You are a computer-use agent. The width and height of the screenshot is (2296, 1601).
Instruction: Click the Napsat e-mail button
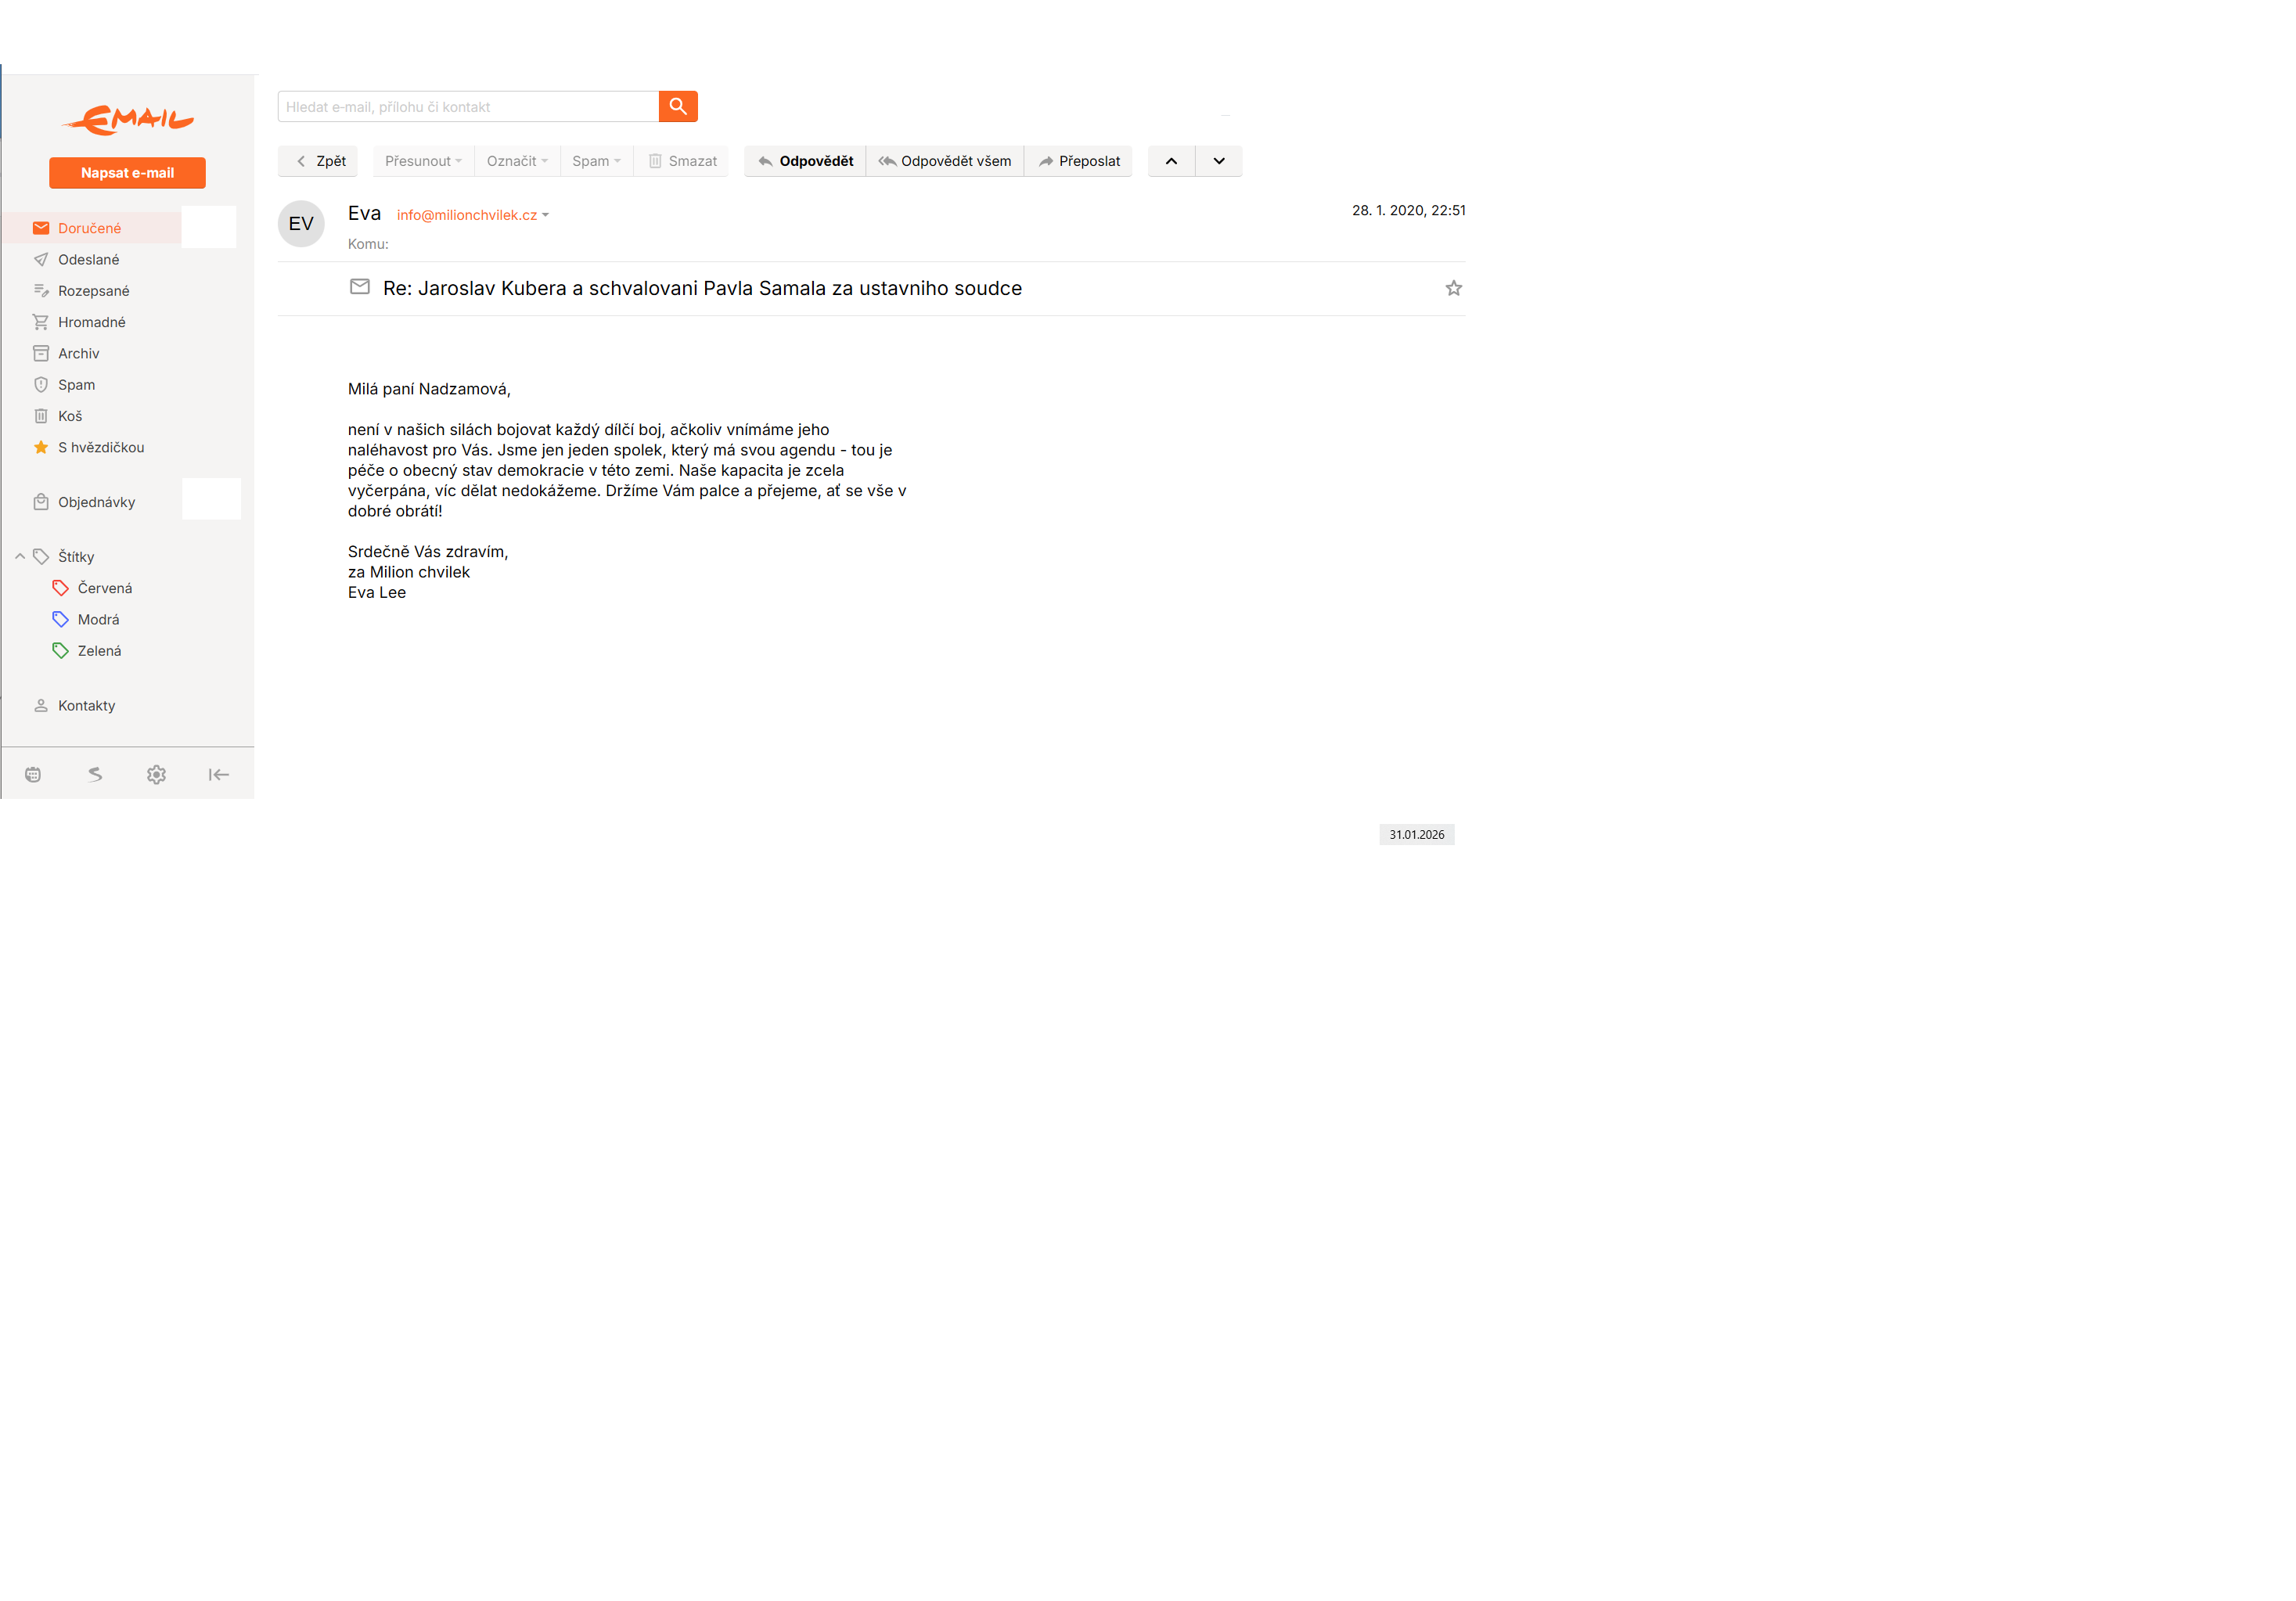click(x=127, y=172)
